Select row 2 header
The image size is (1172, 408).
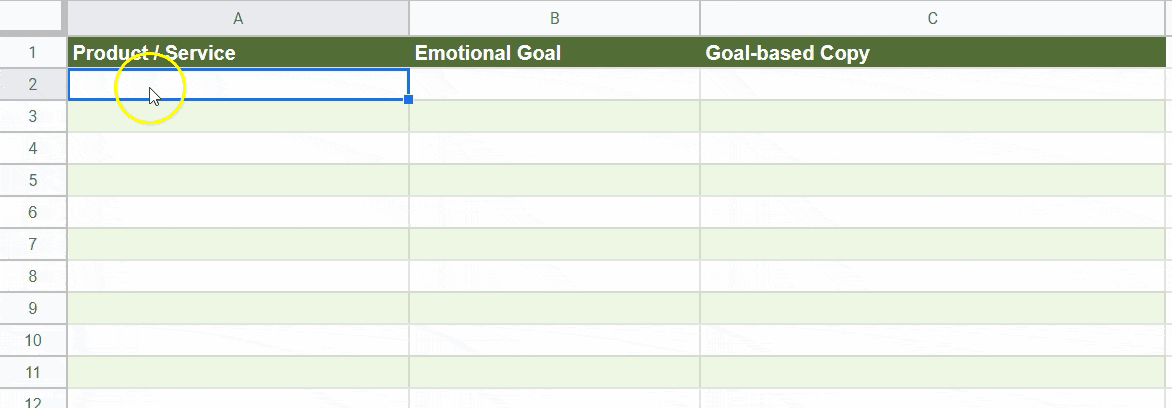(x=33, y=84)
